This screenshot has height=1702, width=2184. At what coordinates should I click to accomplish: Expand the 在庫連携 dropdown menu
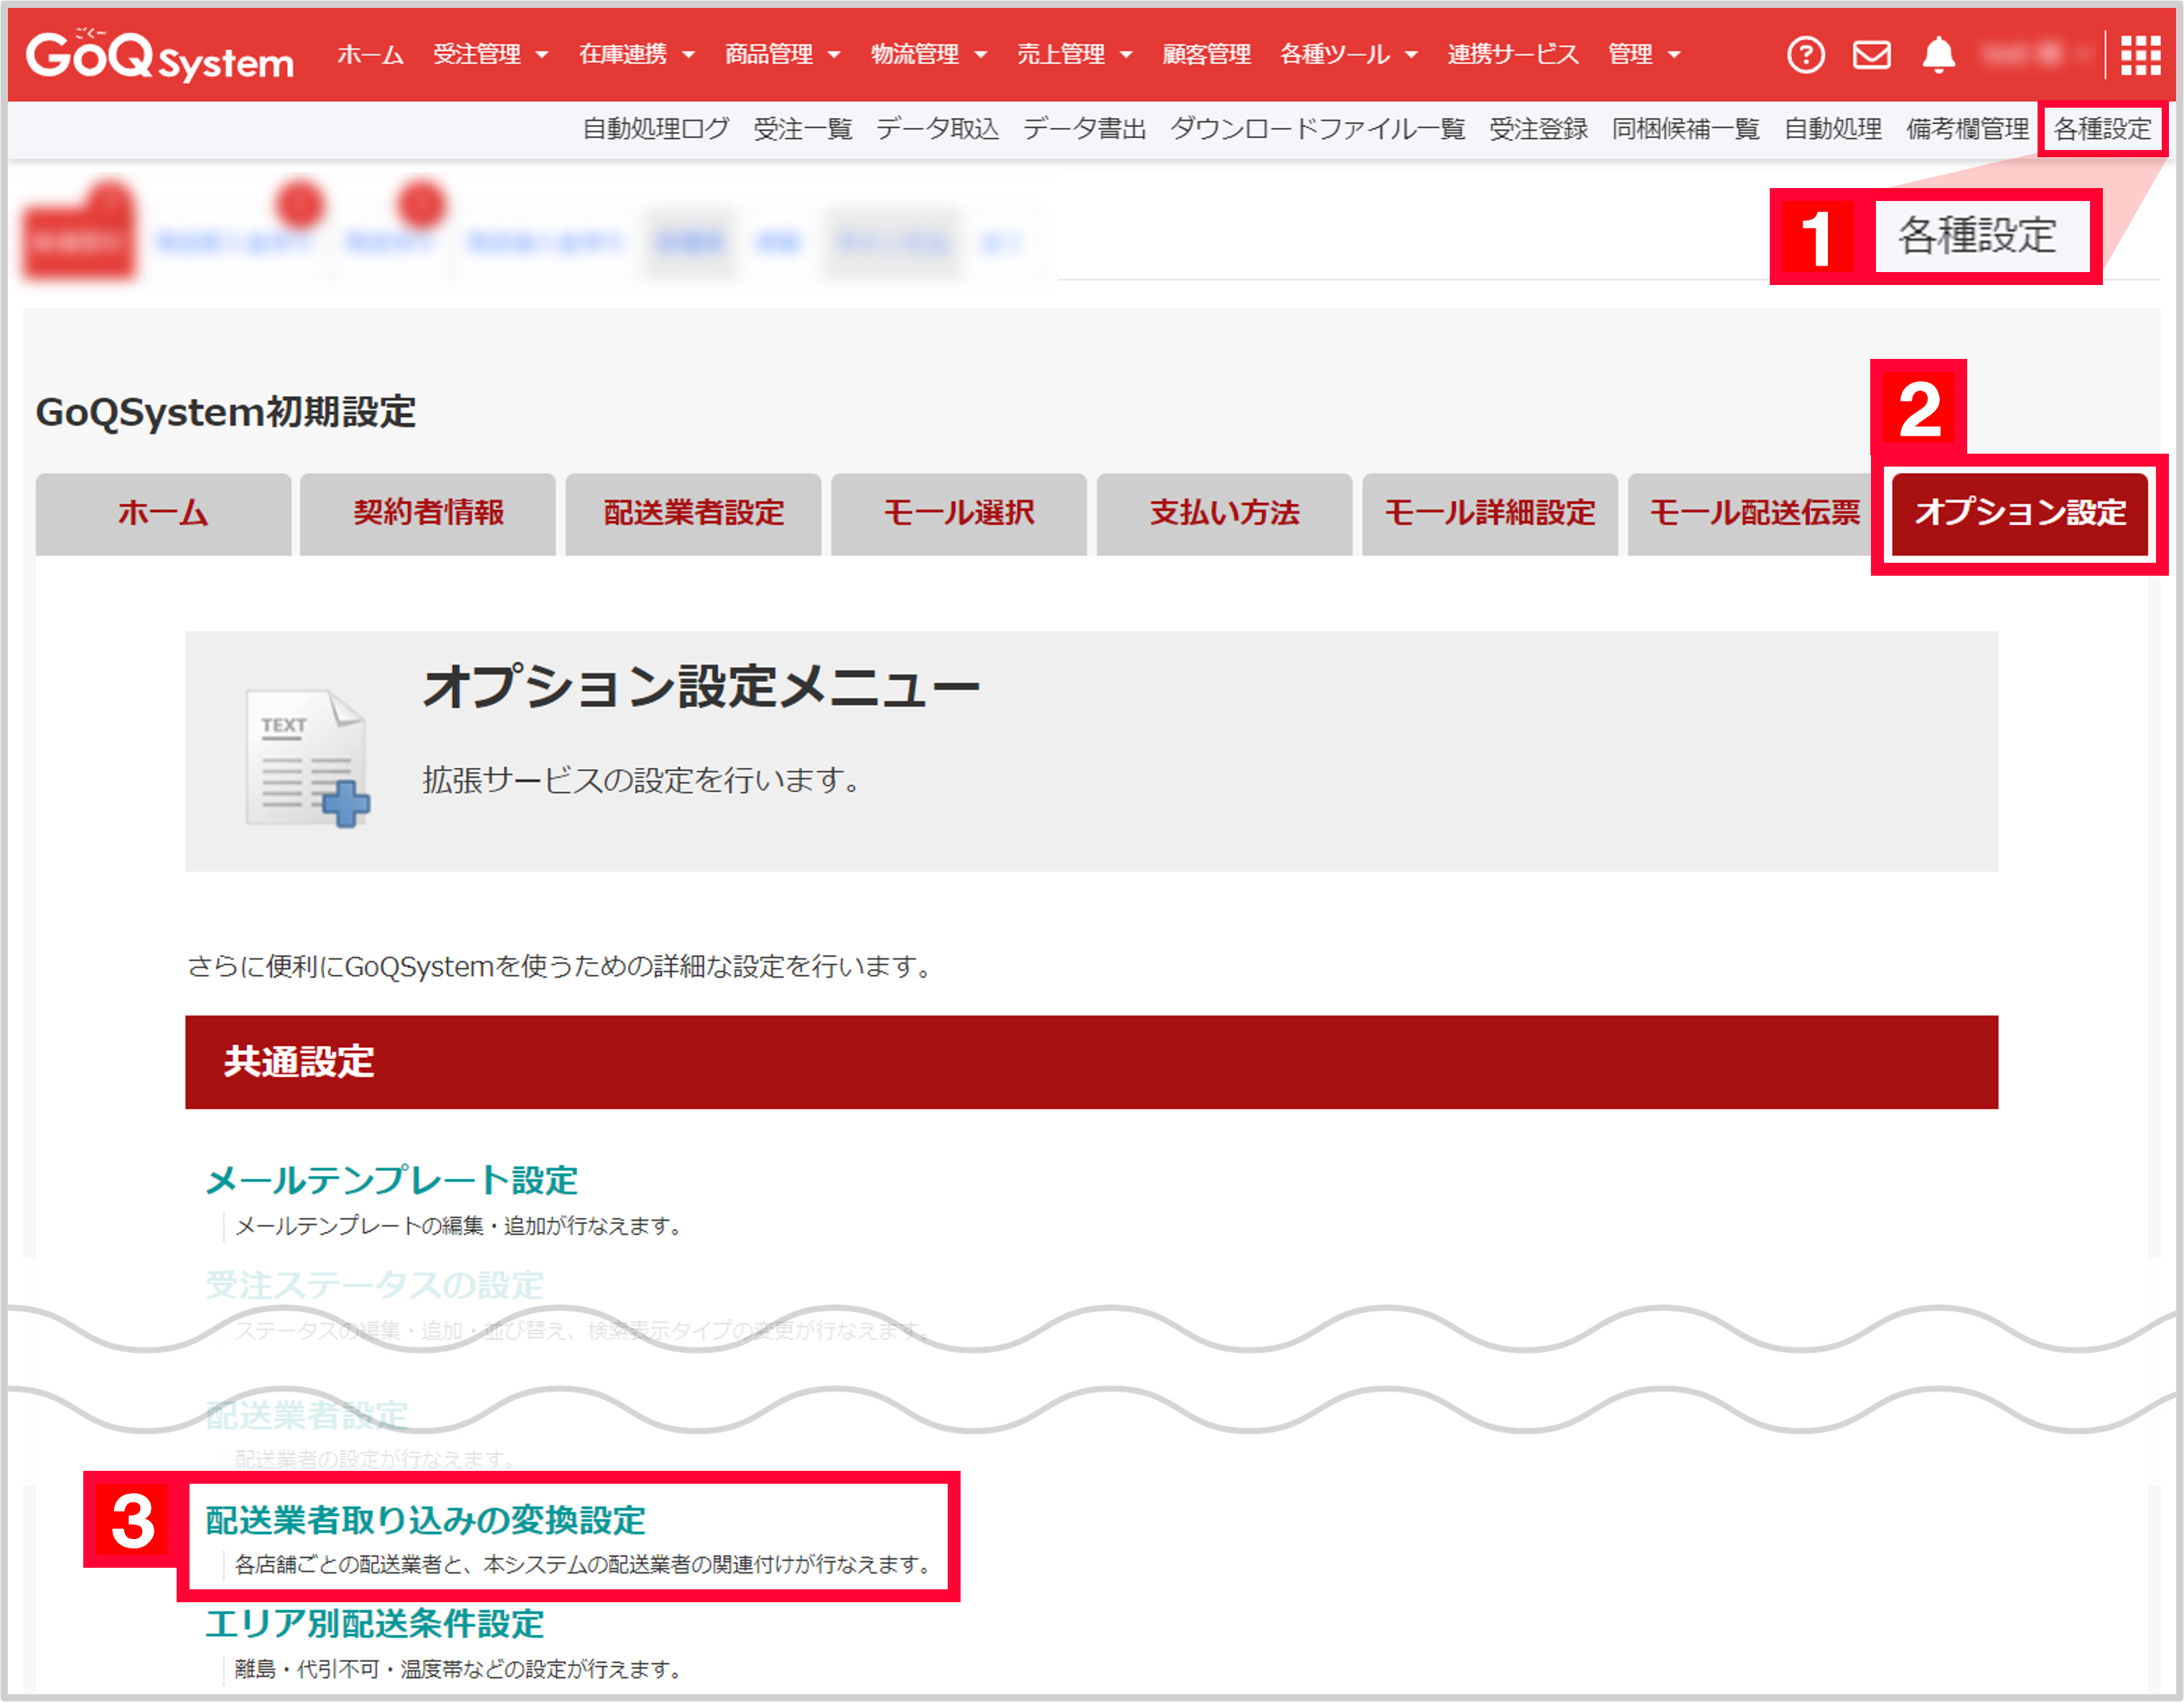tap(625, 54)
